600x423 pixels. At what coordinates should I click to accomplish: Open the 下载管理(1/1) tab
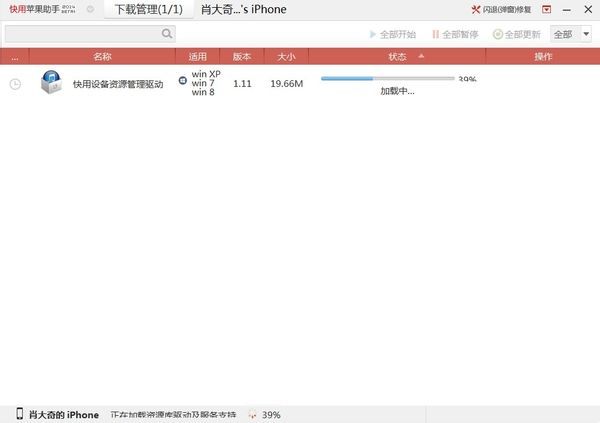click(149, 9)
